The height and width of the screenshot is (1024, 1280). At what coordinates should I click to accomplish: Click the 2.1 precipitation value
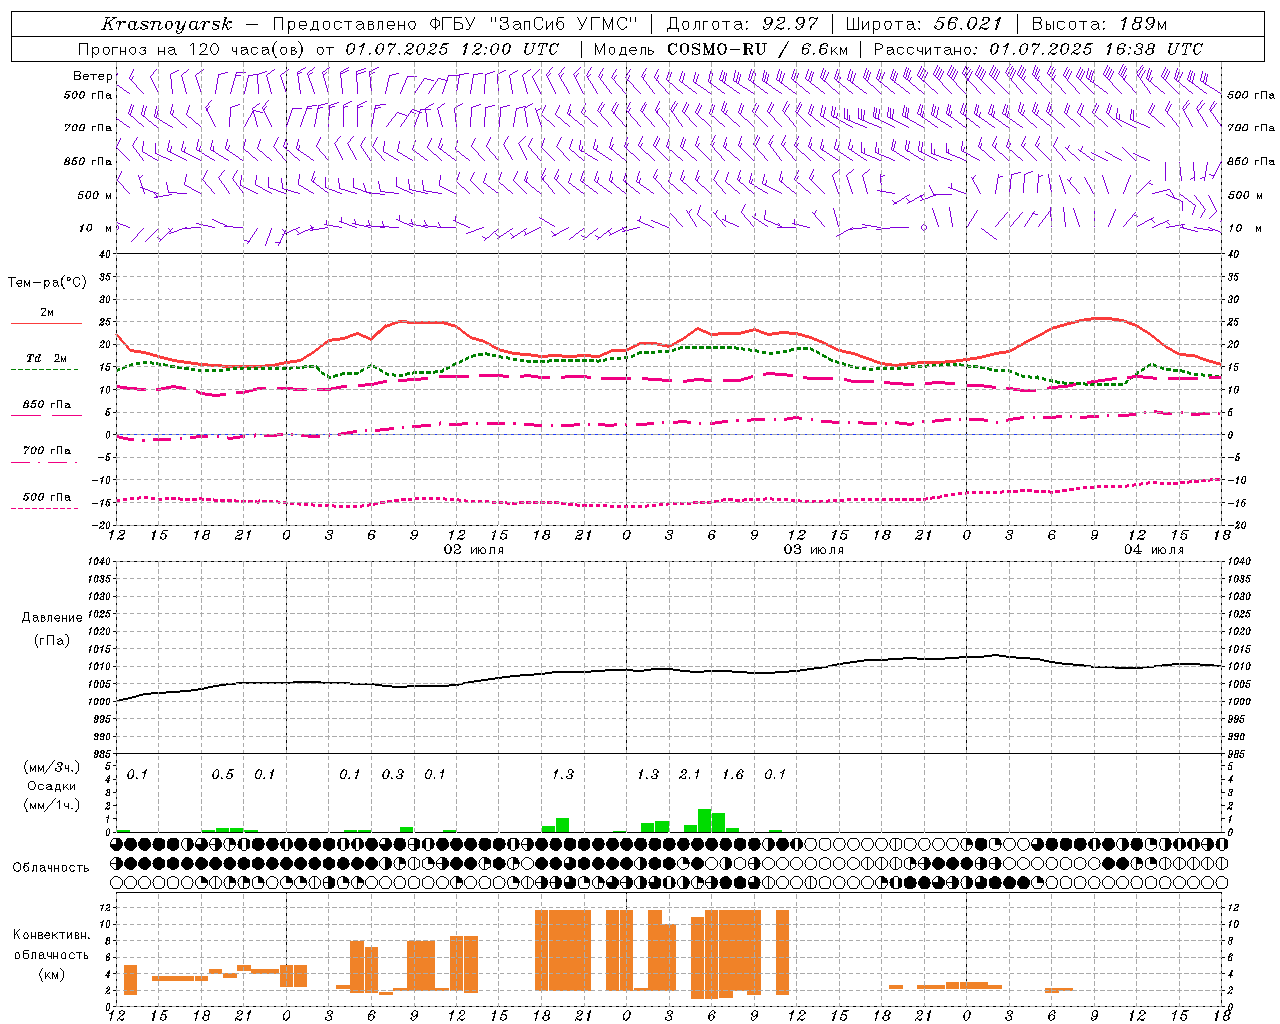[690, 774]
